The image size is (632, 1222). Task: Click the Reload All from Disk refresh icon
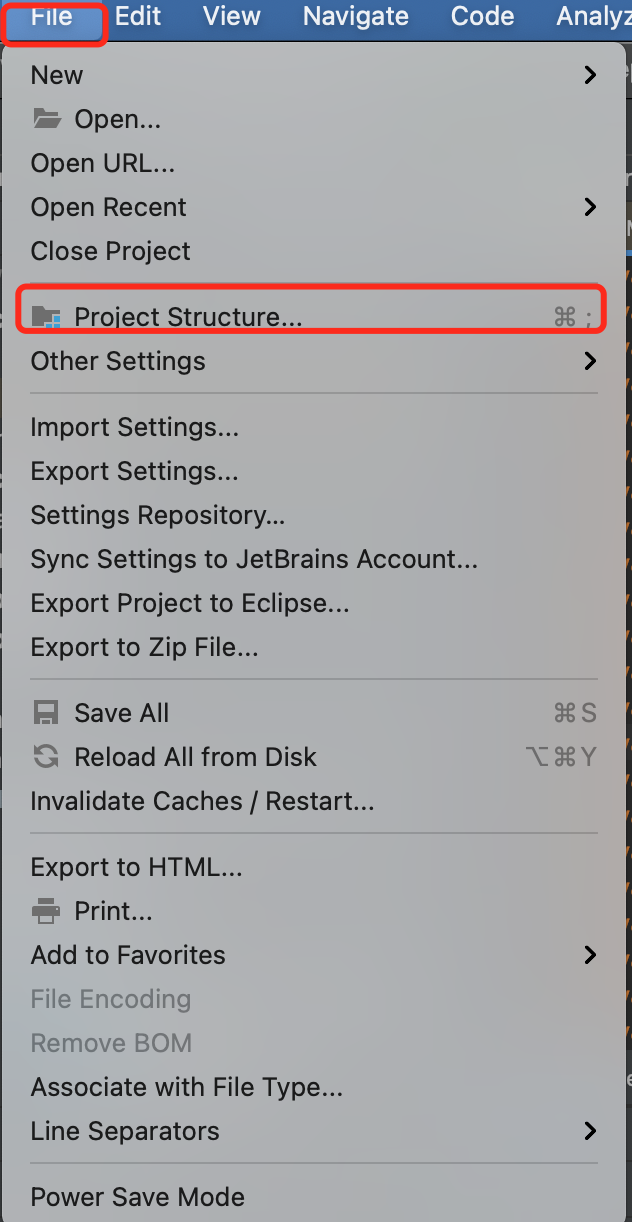[46, 757]
